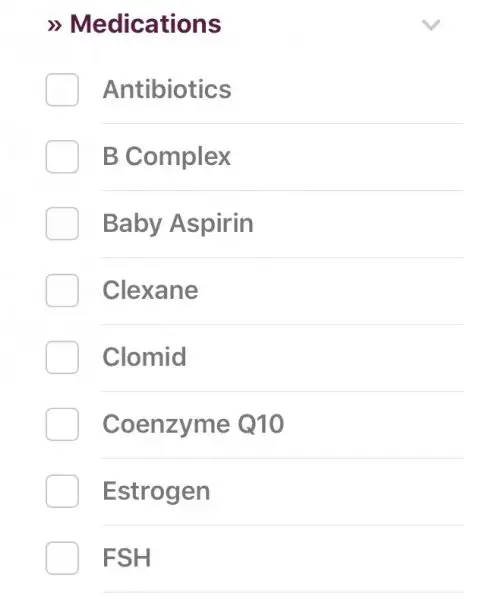Pick the Coenzyme Q10 label text

(x=193, y=424)
